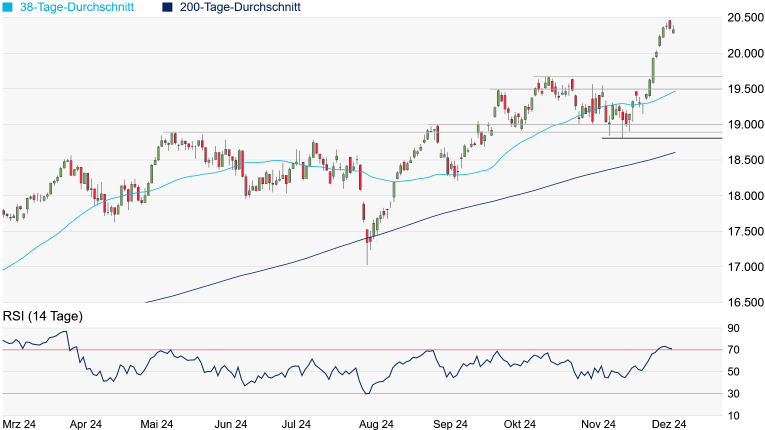Click the Mrz 24 date label

click(x=21, y=424)
